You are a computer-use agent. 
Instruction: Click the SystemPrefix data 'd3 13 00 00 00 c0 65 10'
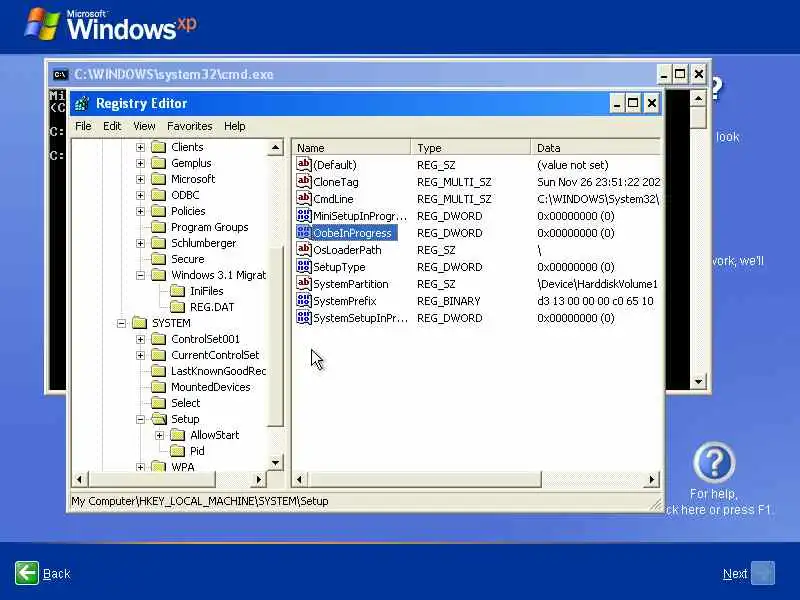click(x=595, y=301)
